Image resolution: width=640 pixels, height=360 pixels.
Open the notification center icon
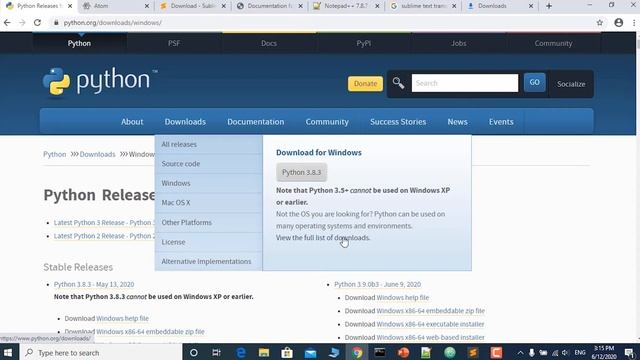629,353
